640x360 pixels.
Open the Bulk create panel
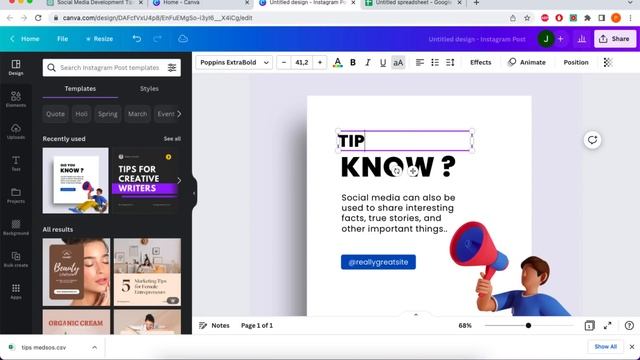pos(16,260)
